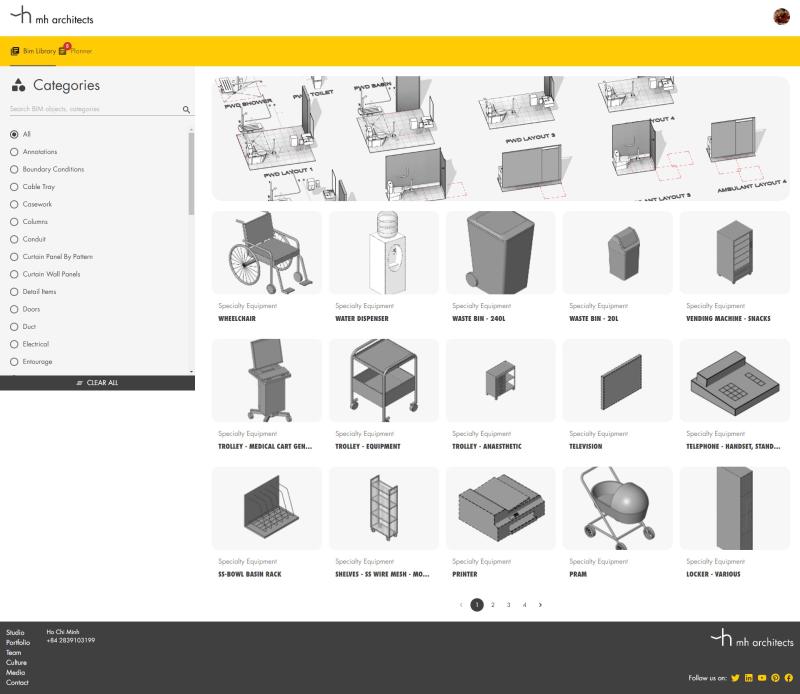Open the PWD layouts banner image
The width and height of the screenshot is (800, 694).
501,138
